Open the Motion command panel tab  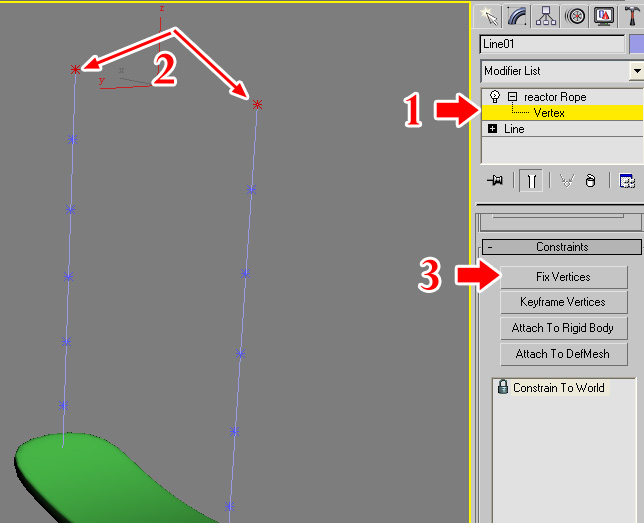click(x=575, y=16)
